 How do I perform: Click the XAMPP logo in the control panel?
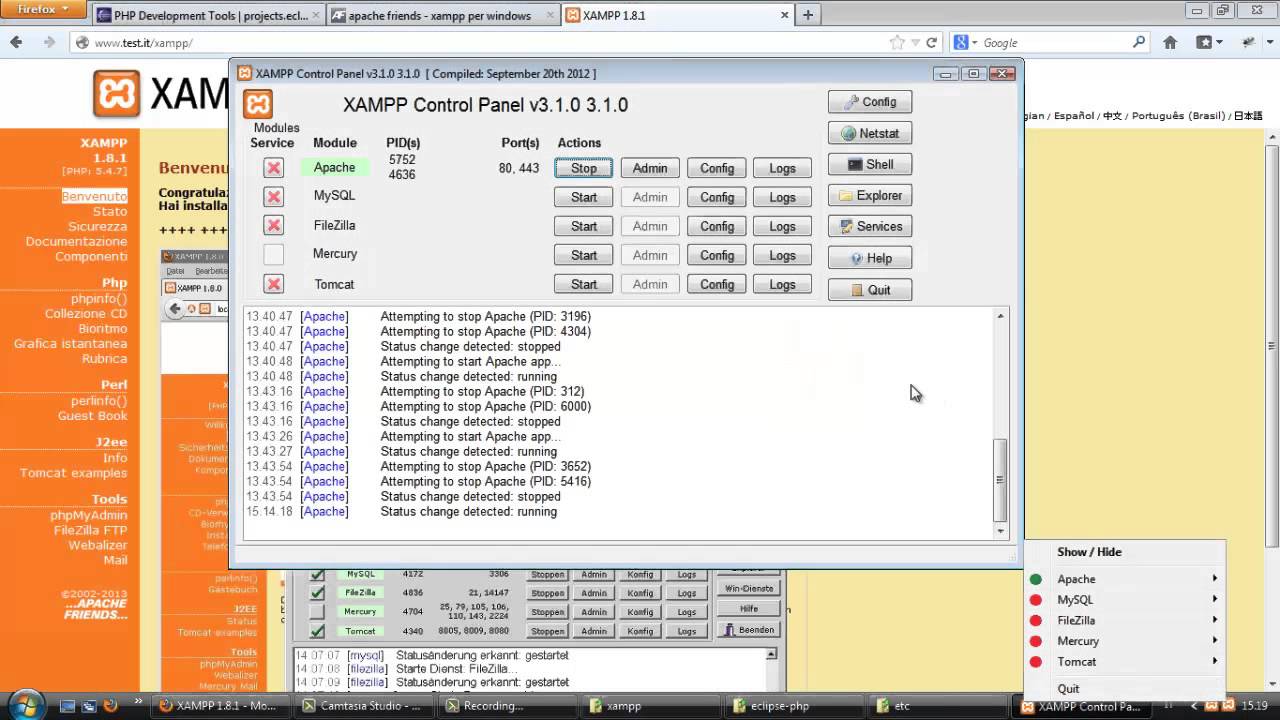(258, 105)
